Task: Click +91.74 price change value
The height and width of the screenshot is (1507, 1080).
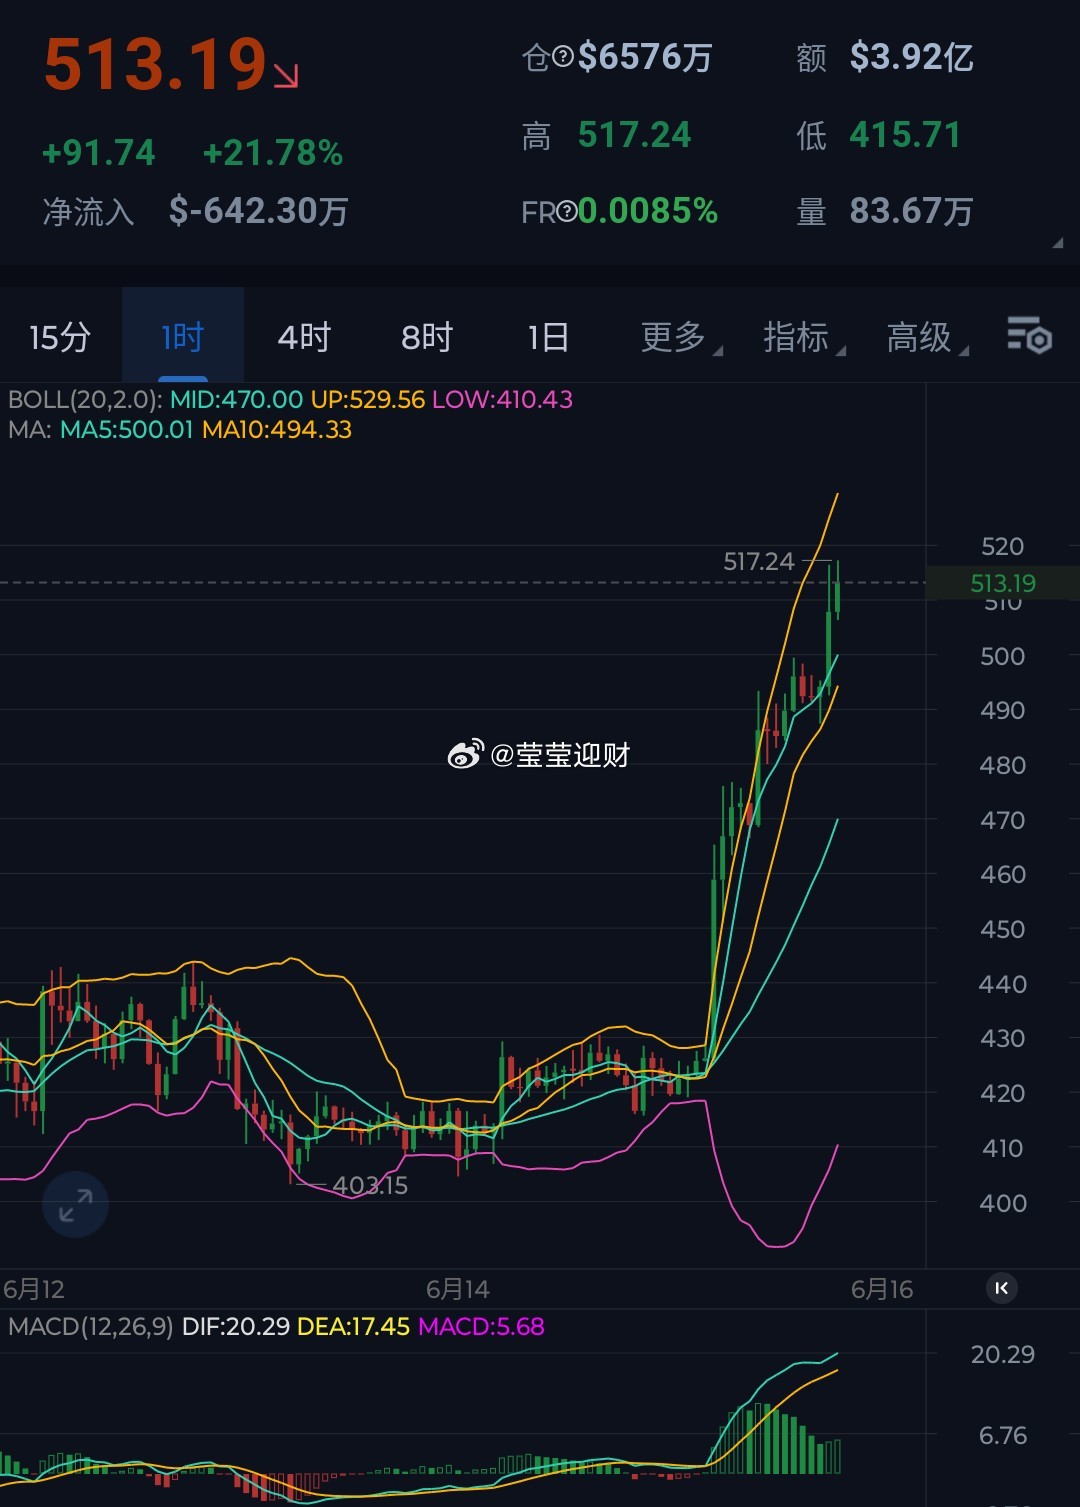Action: pyautogui.click(x=99, y=153)
